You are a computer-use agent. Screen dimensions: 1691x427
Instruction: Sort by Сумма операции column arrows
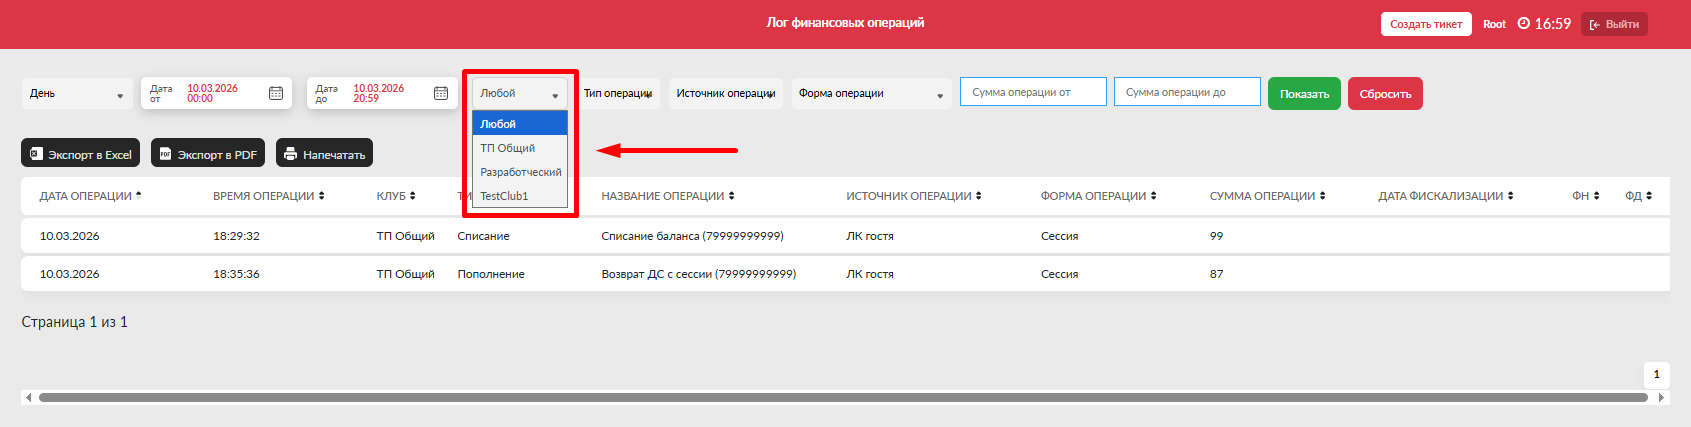click(1322, 196)
